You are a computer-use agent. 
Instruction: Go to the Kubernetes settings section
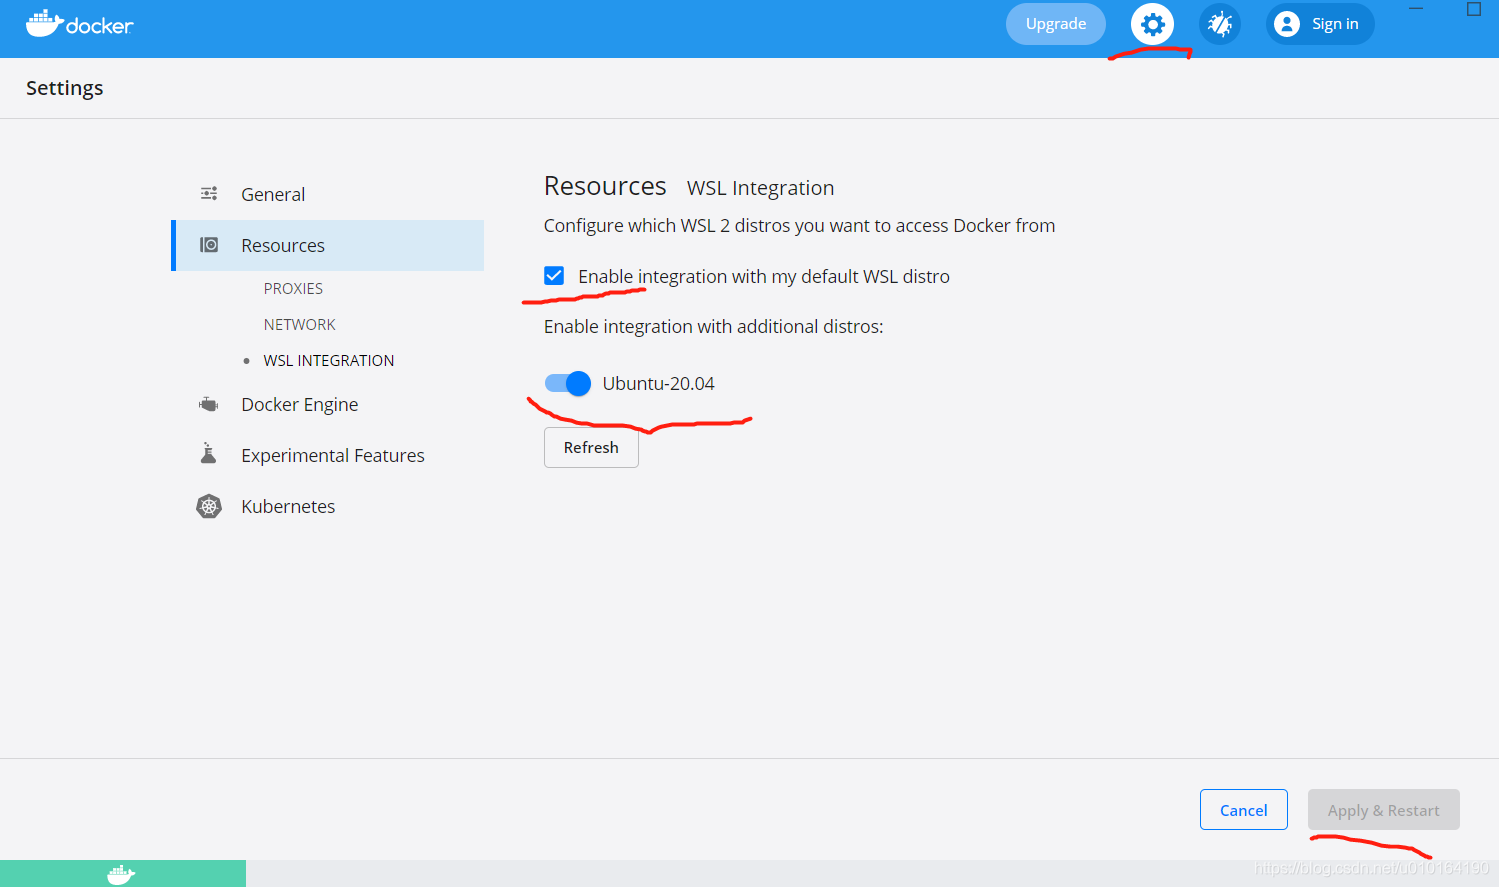click(x=288, y=505)
